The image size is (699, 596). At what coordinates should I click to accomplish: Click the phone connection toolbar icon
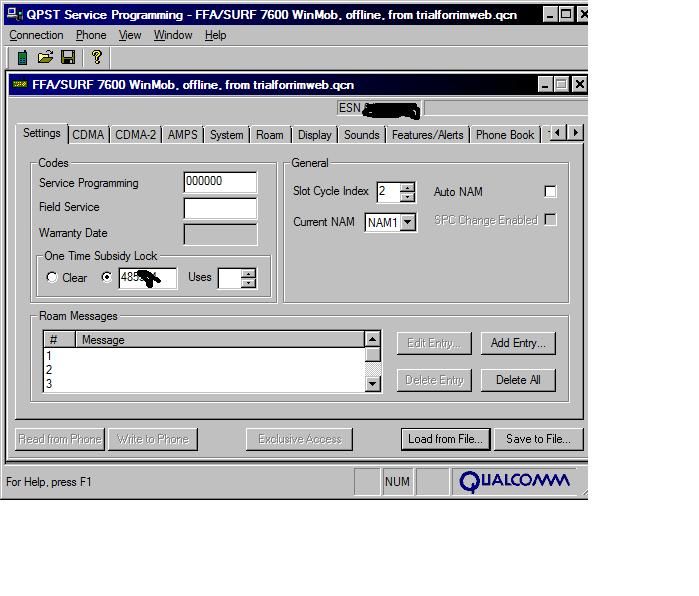click(x=22, y=58)
